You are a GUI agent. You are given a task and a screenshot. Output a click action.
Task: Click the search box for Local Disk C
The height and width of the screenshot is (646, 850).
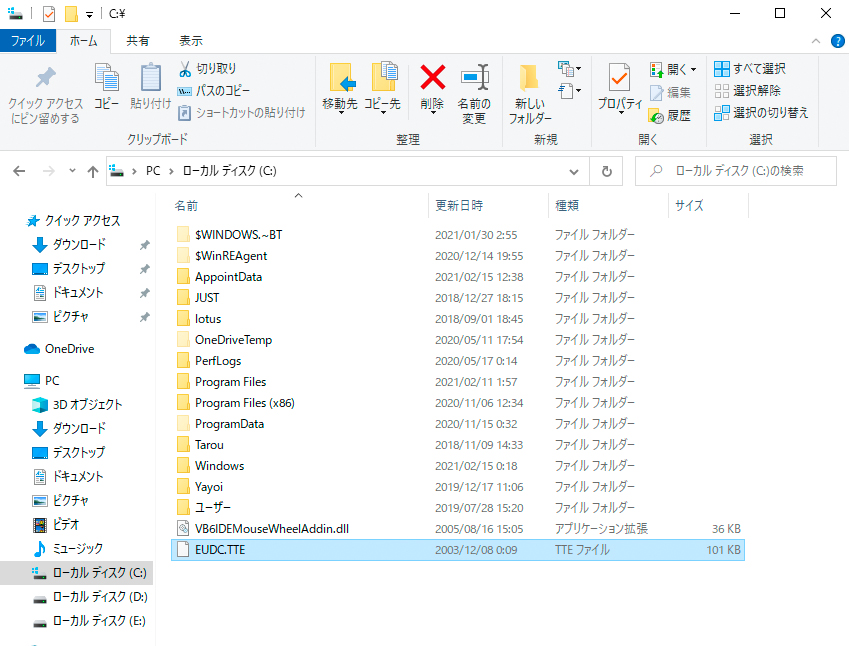(x=736, y=171)
